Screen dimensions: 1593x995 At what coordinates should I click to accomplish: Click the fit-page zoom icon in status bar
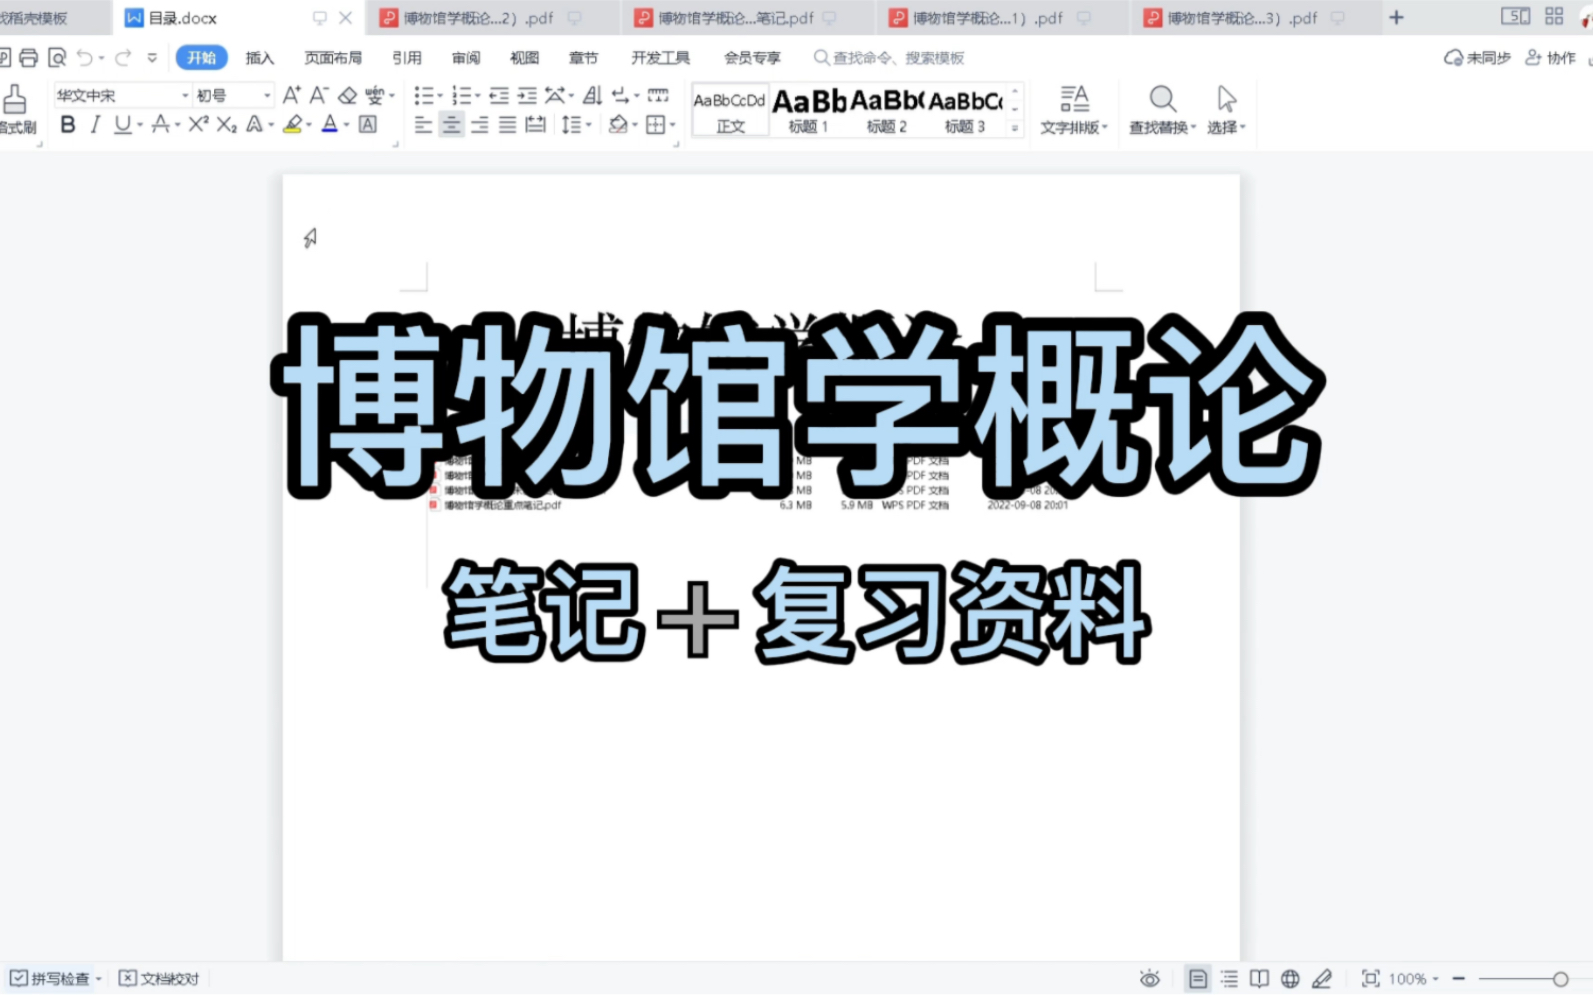point(1371,979)
